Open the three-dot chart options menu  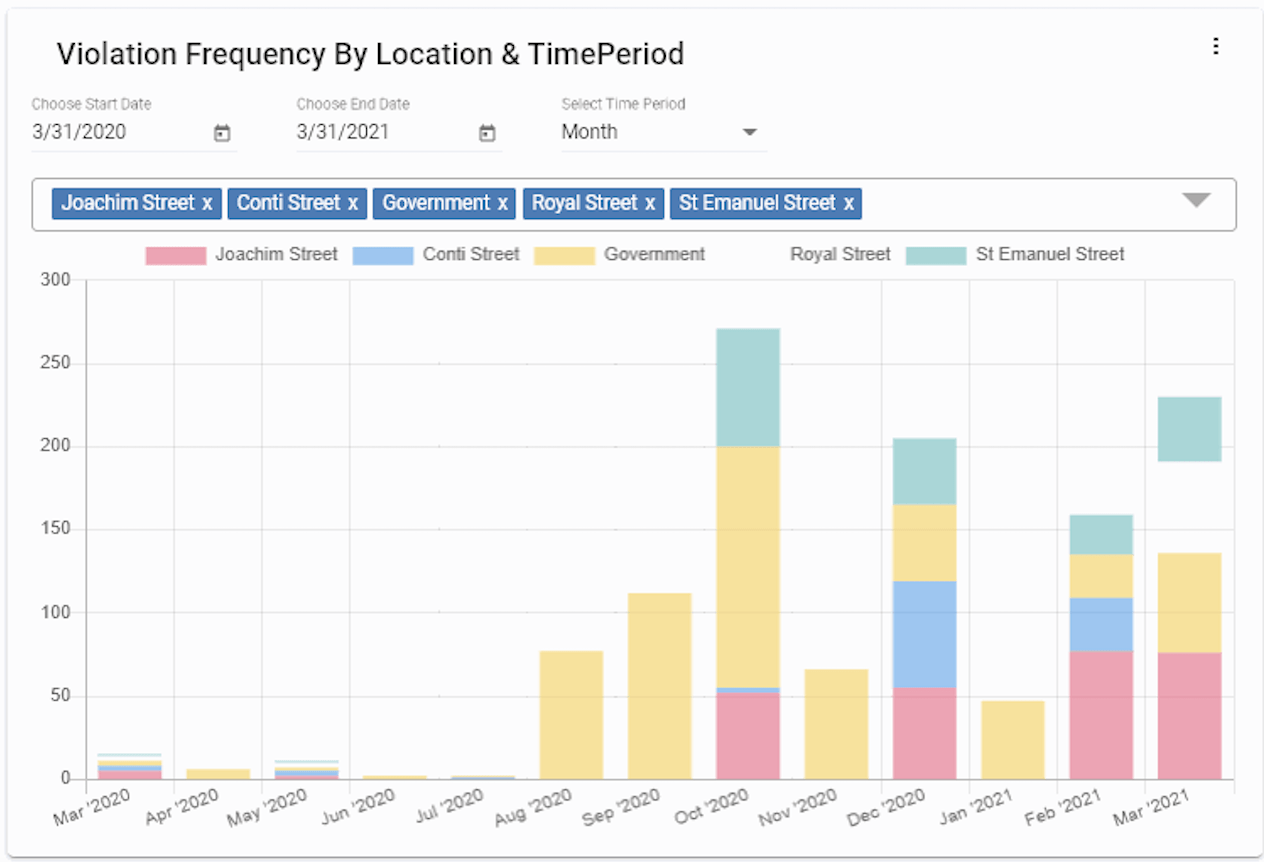pyautogui.click(x=1216, y=46)
